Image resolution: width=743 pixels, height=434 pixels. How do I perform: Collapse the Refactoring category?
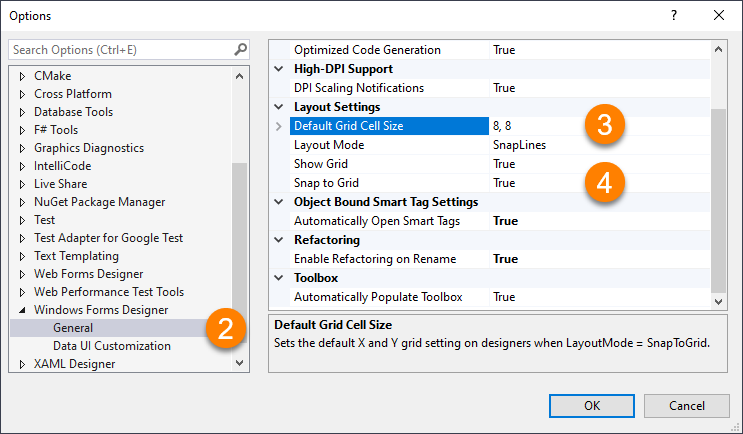[279, 240]
